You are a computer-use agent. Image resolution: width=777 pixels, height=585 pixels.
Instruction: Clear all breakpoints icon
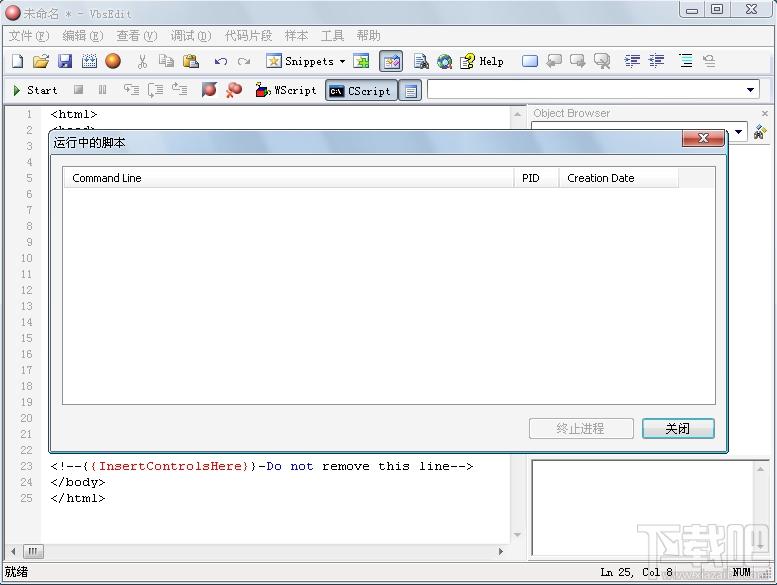point(233,90)
